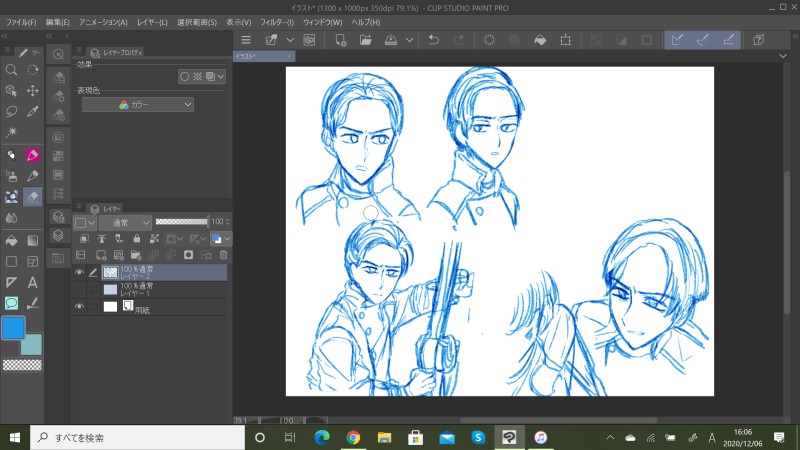Screen dimensions: 800x450
Task: Hide layer レイヤー 2 with eye icon
Action: 79,272
